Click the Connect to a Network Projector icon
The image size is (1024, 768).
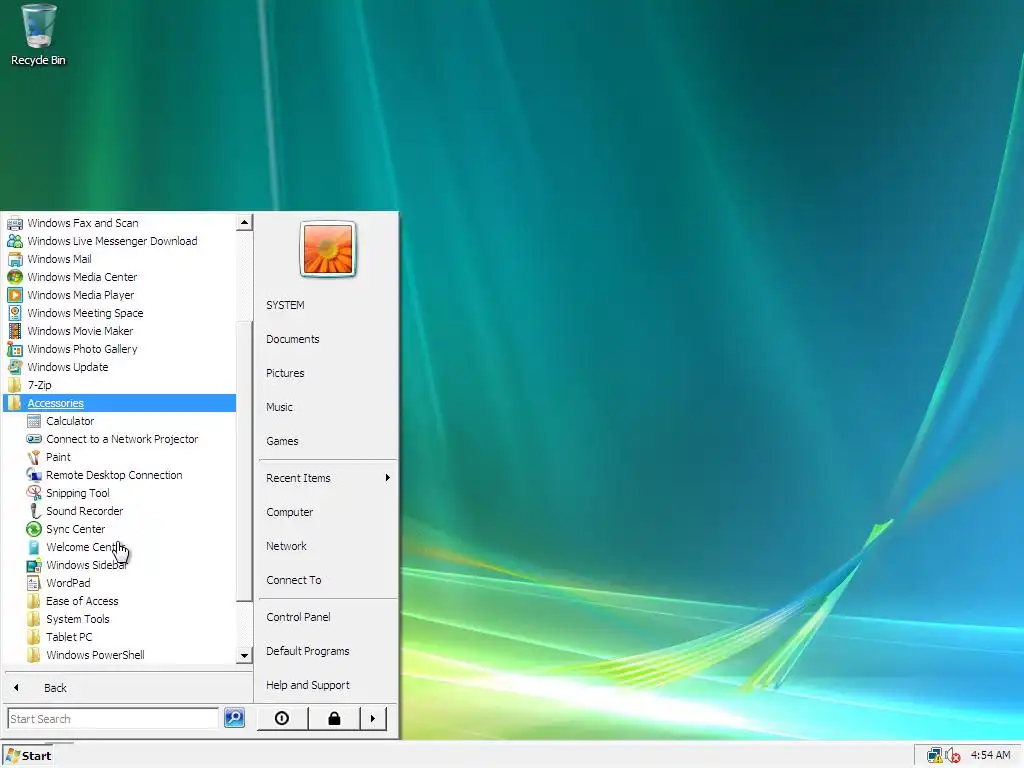pos(34,439)
